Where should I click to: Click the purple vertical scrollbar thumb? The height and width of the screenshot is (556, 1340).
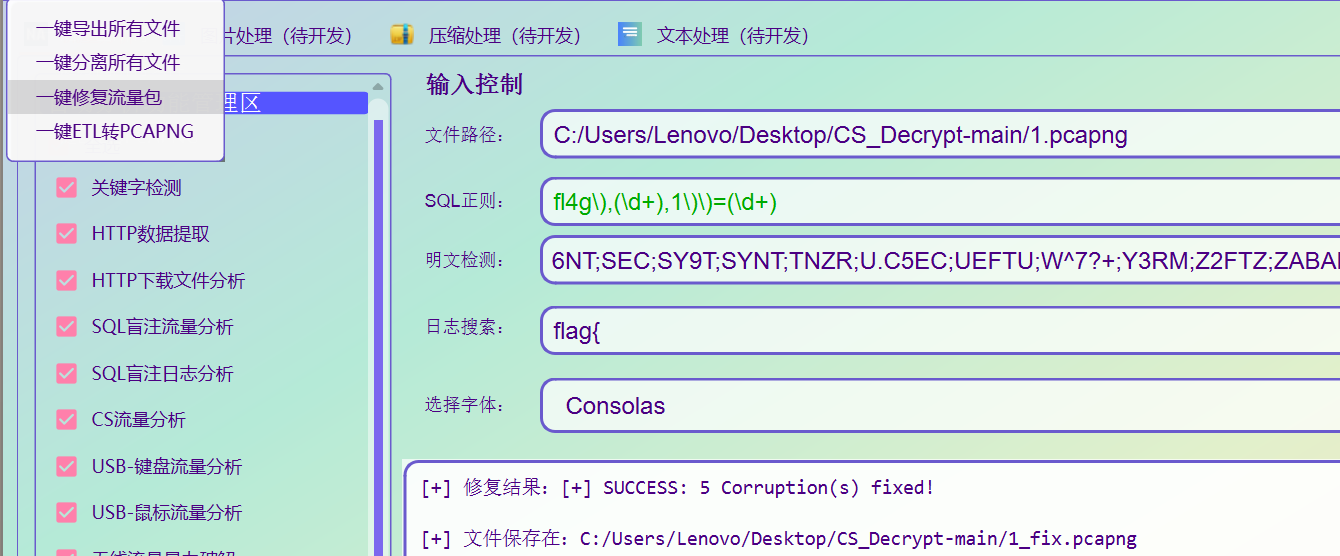(x=379, y=337)
